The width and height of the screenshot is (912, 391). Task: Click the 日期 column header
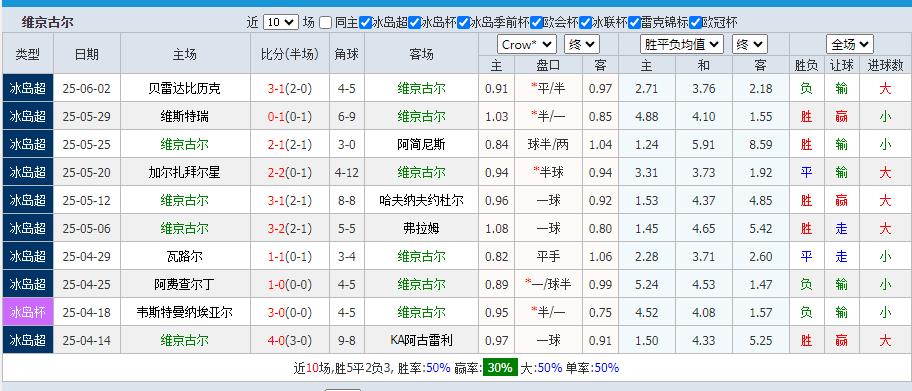tap(87, 54)
